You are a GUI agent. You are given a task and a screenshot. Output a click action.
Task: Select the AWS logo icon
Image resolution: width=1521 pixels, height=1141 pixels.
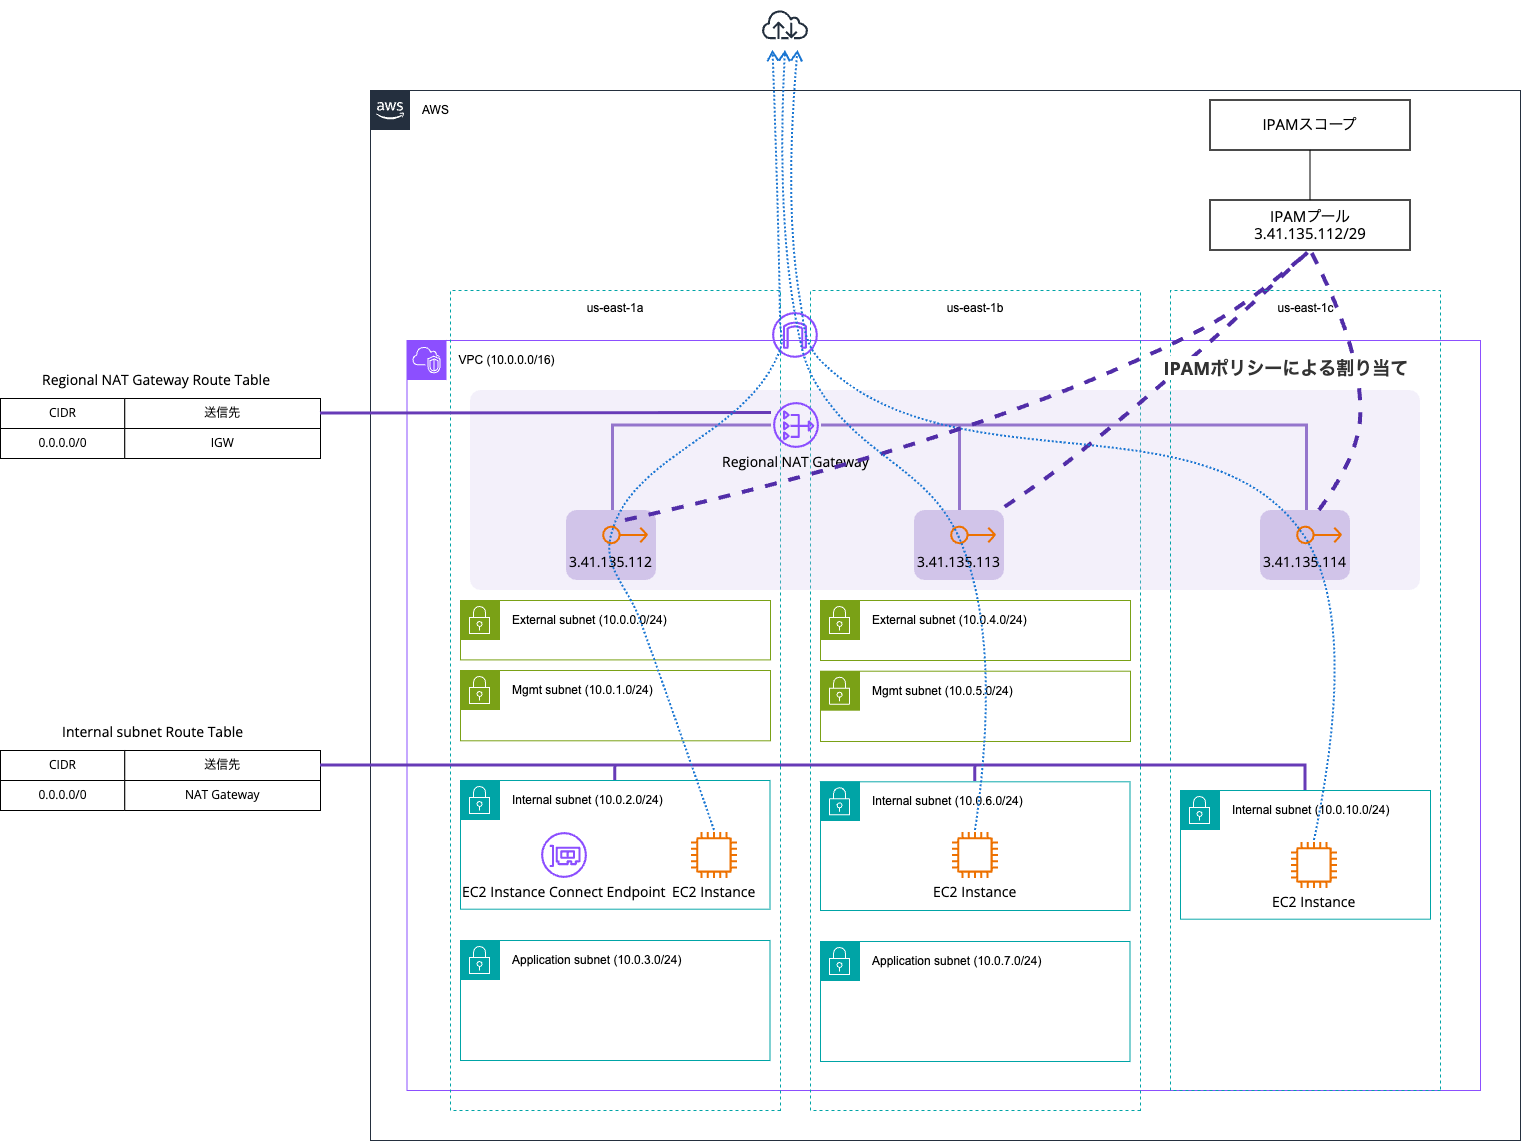pyautogui.click(x=390, y=110)
